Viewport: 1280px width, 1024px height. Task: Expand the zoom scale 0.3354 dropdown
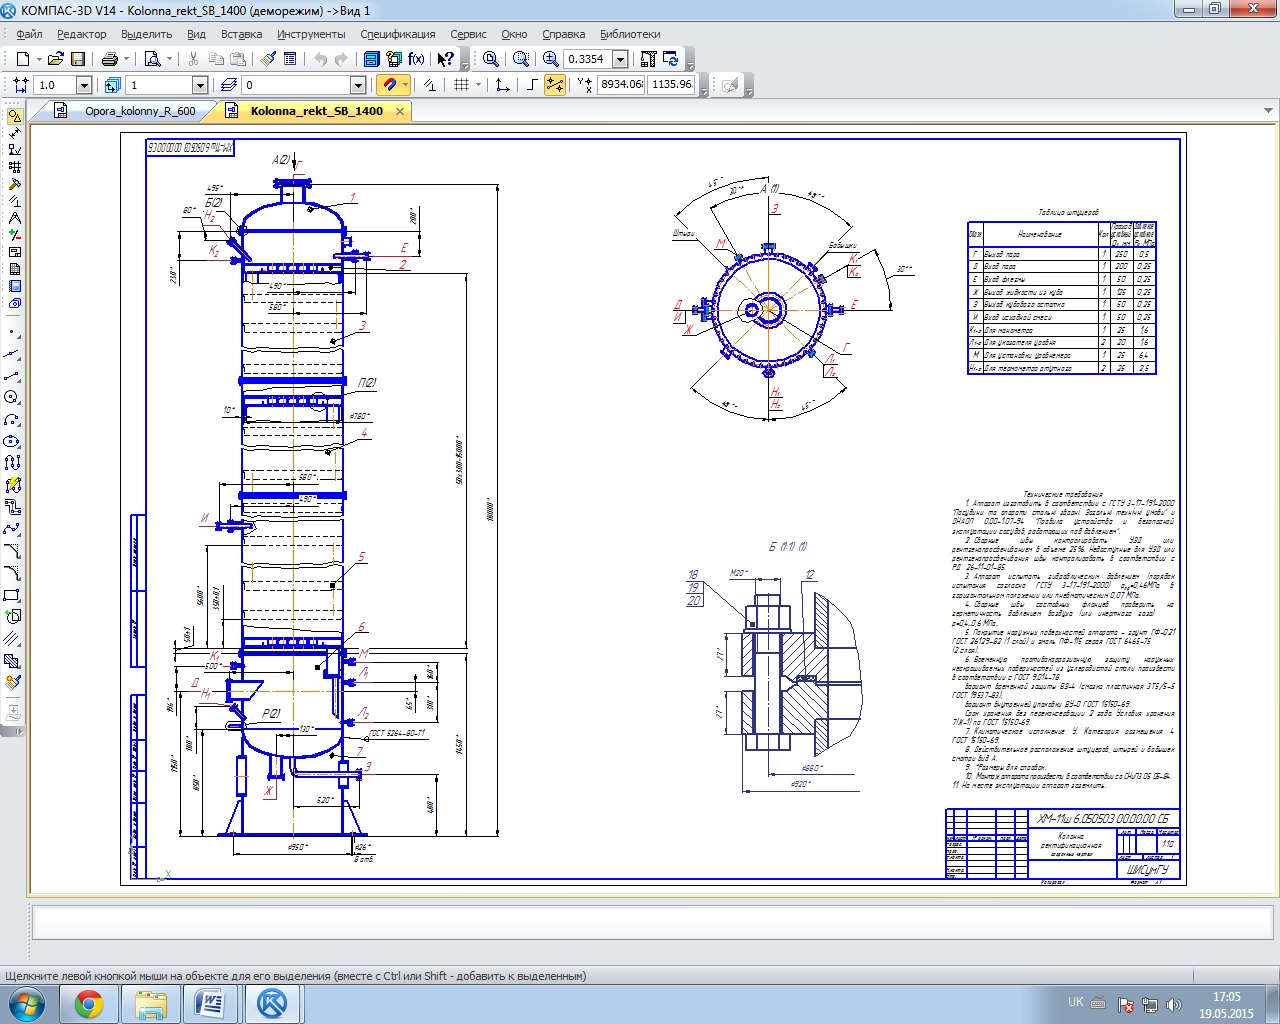pos(620,59)
